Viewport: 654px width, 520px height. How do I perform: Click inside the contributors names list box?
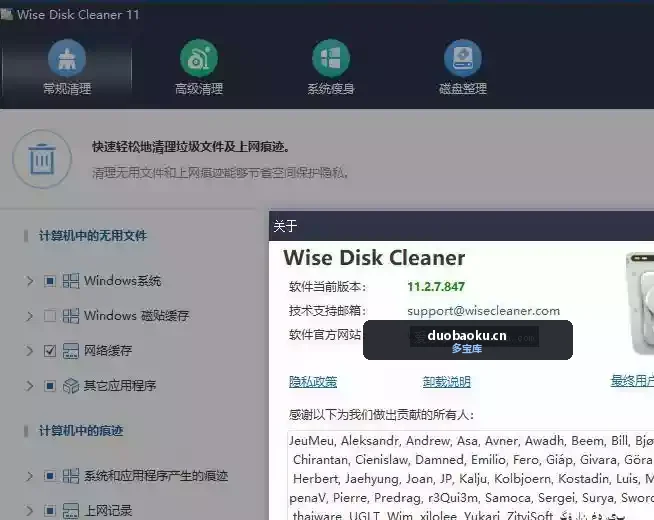(x=470, y=475)
